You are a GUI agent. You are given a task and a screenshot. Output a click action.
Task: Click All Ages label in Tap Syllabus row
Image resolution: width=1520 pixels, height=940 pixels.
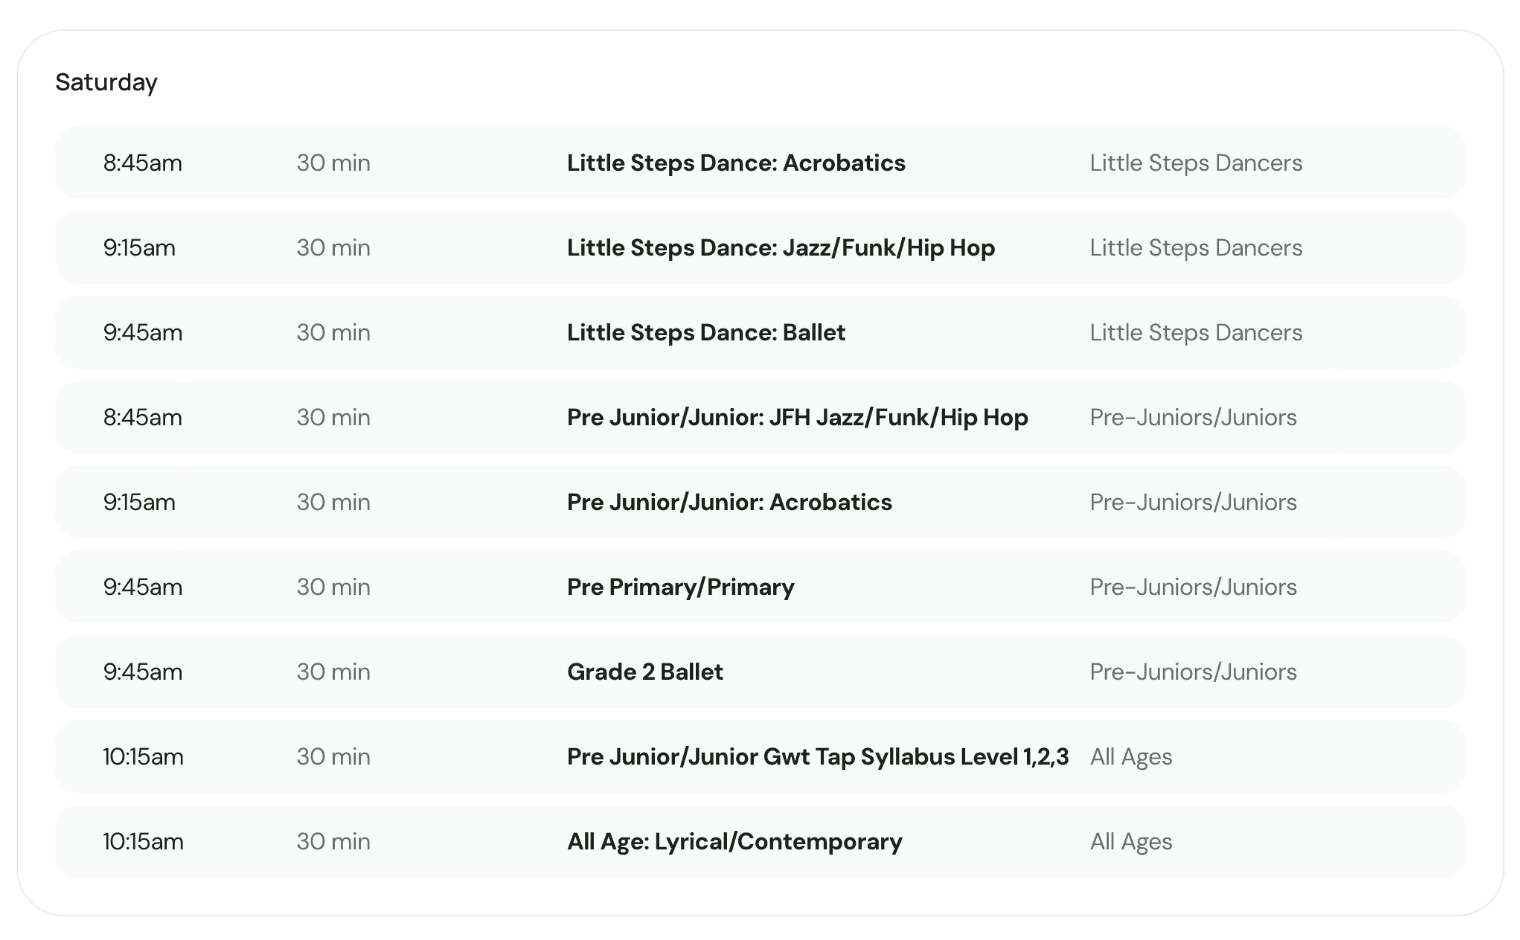coord(1130,757)
